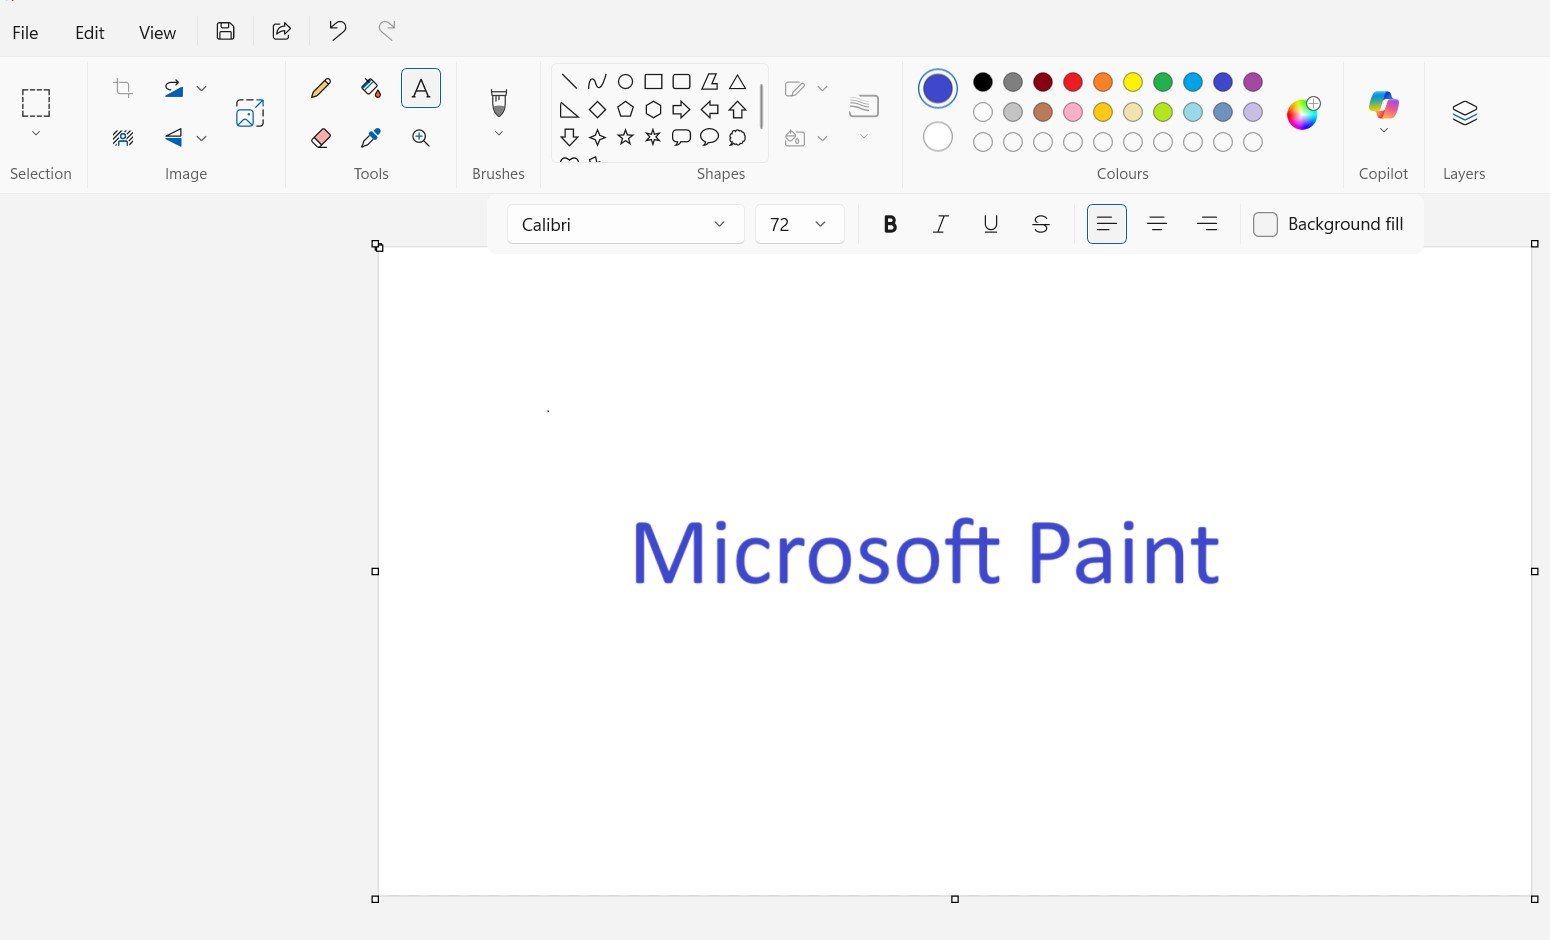The image size is (1550, 940).
Task: Expand the Brushes options chevron
Action: click(x=499, y=133)
